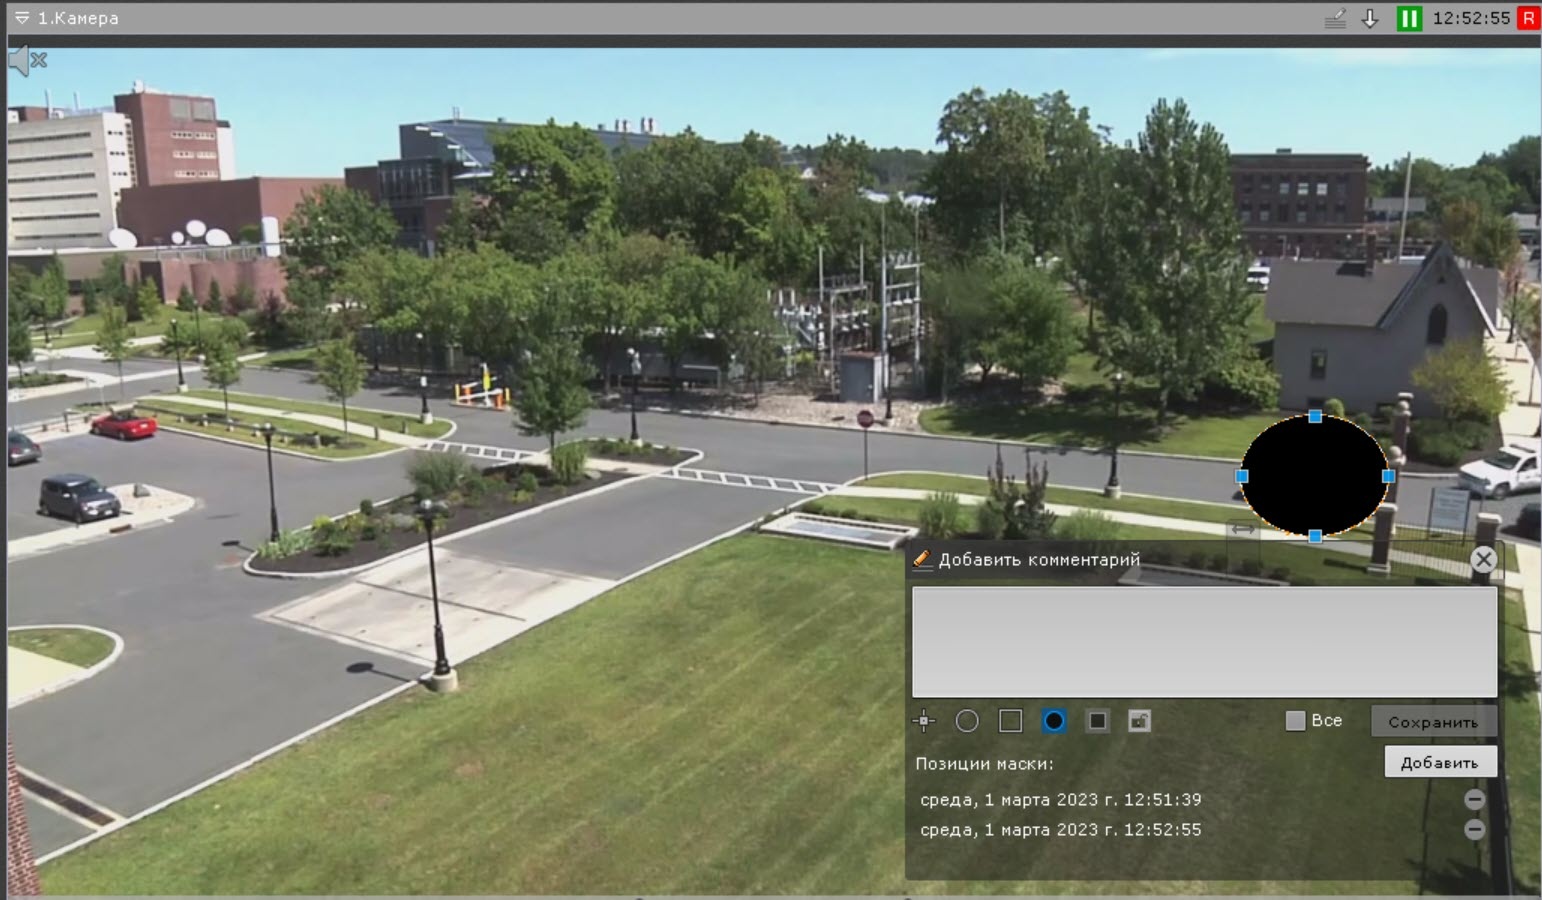The image size is (1542, 900).
Task: Select the filled circle mask tool
Action: [x=1054, y=721]
